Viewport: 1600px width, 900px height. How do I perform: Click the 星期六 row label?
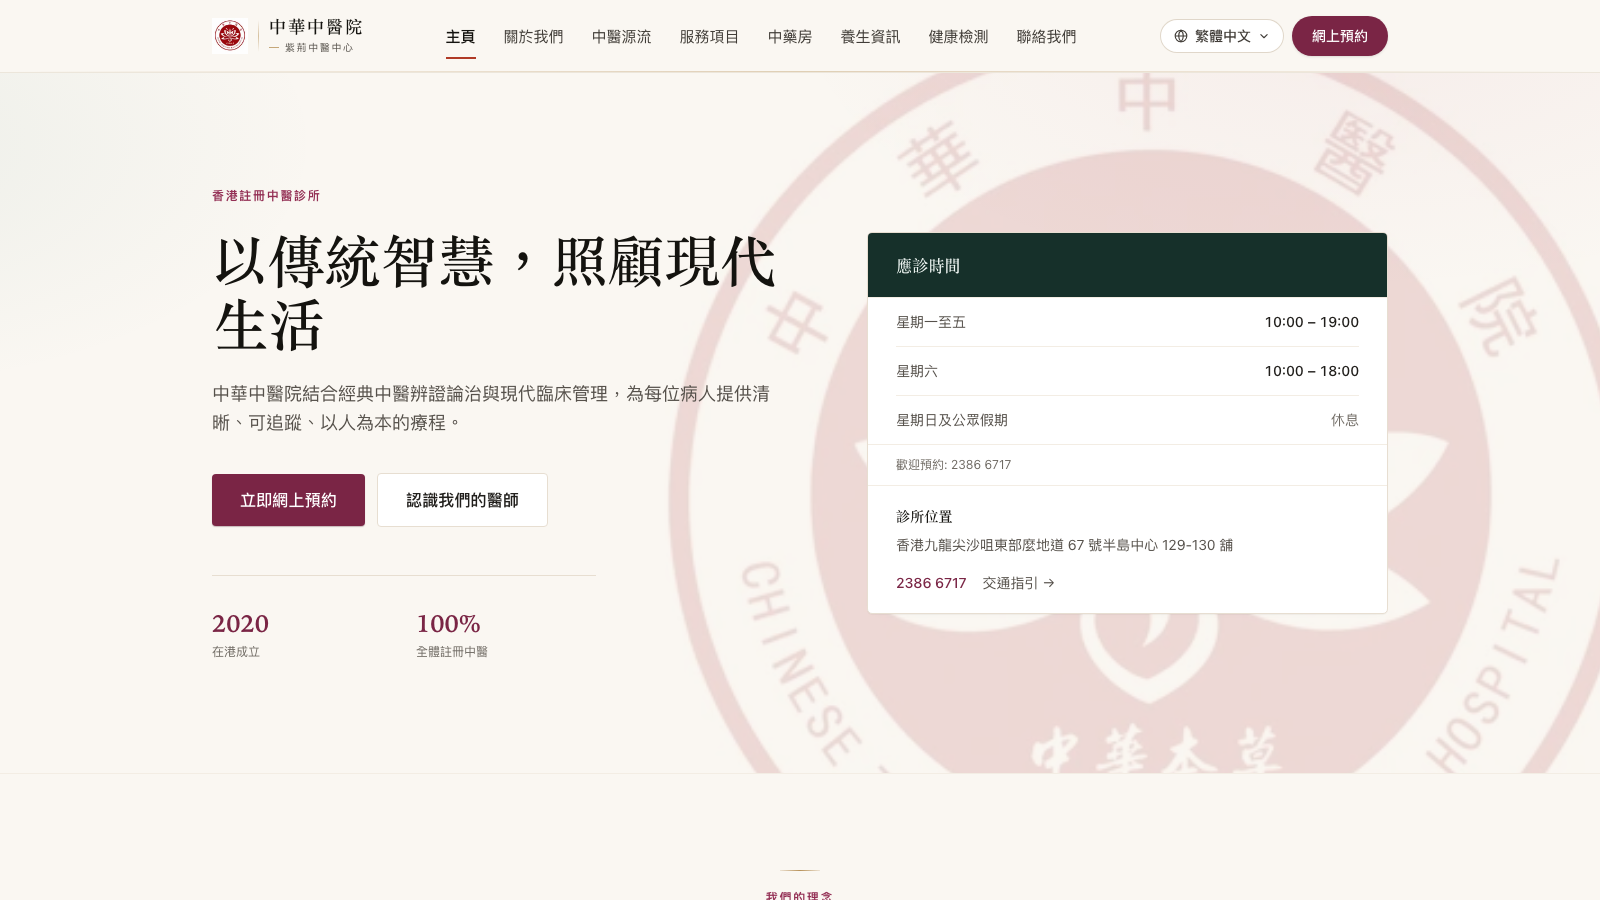click(917, 371)
